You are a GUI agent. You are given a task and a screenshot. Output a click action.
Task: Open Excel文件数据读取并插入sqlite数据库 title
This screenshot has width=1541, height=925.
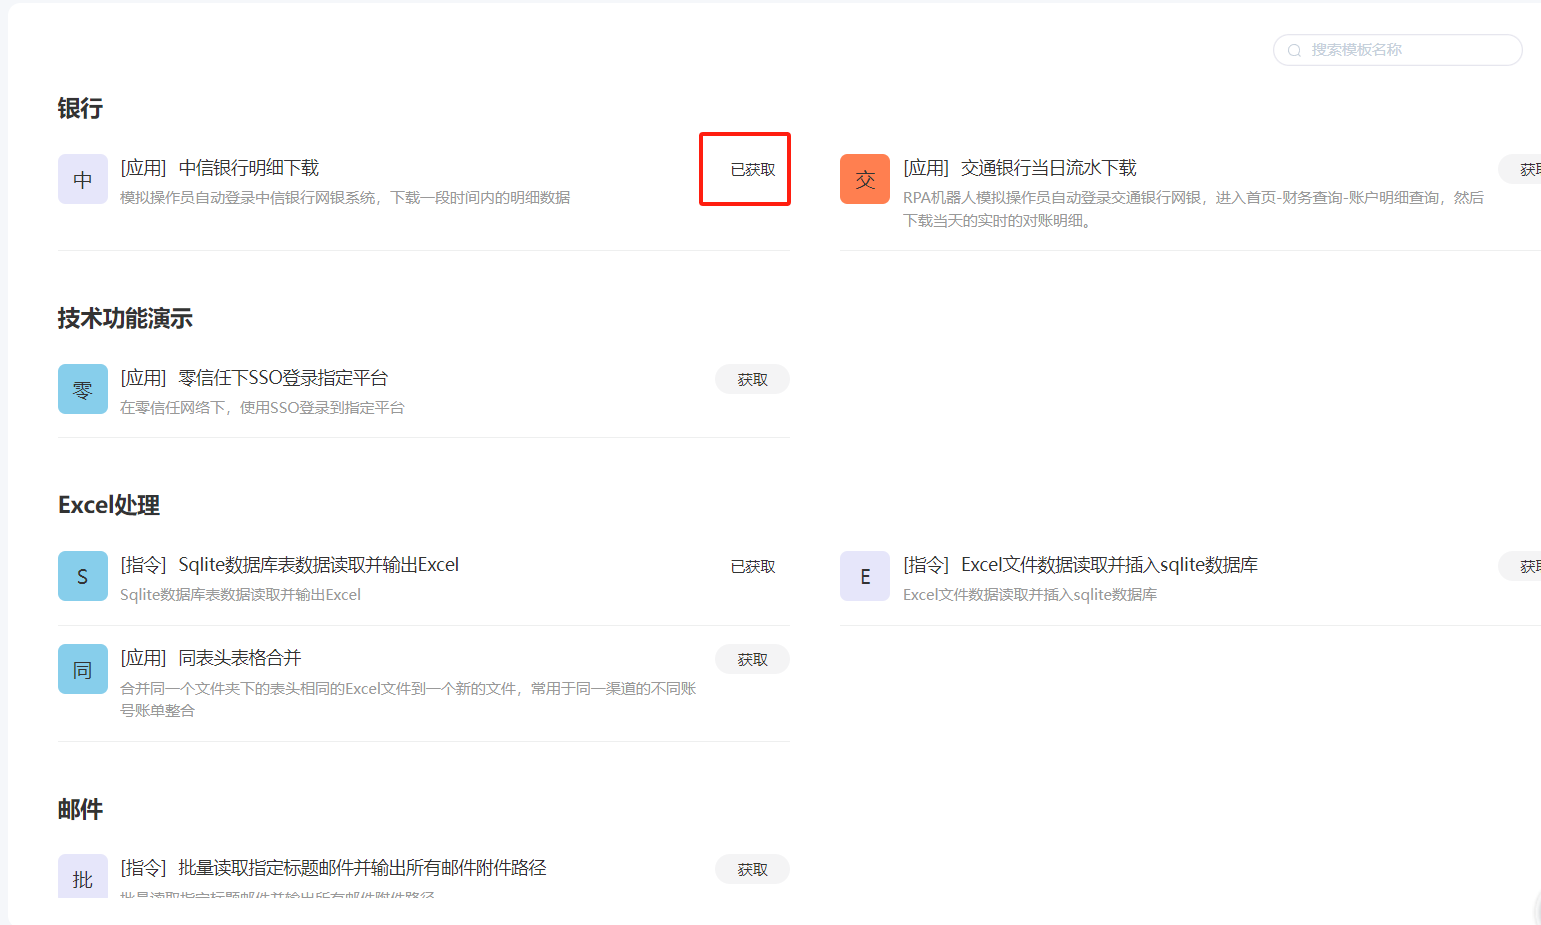point(1109,565)
